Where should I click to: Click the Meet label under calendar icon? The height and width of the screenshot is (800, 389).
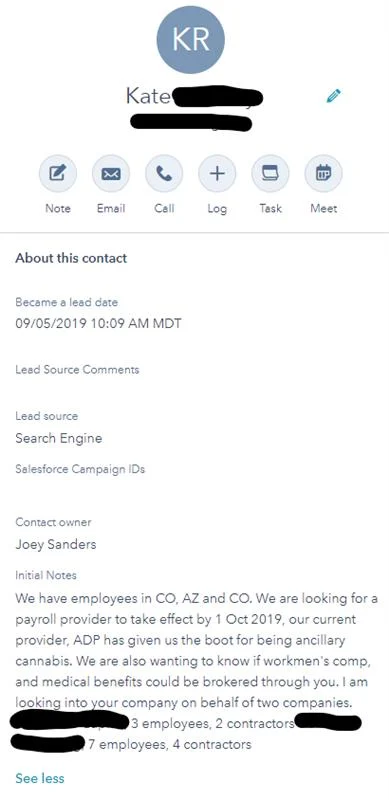click(324, 208)
